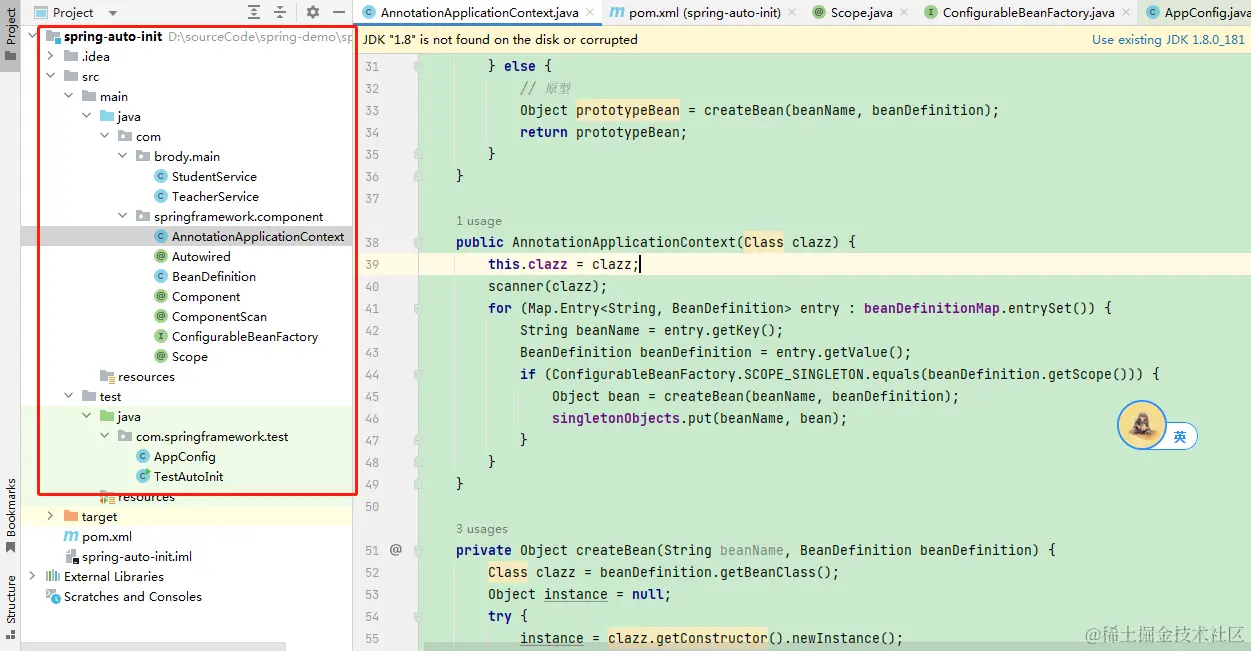1251x651 pixels.
Task: Expand the target folder
Action: point(50,517)
